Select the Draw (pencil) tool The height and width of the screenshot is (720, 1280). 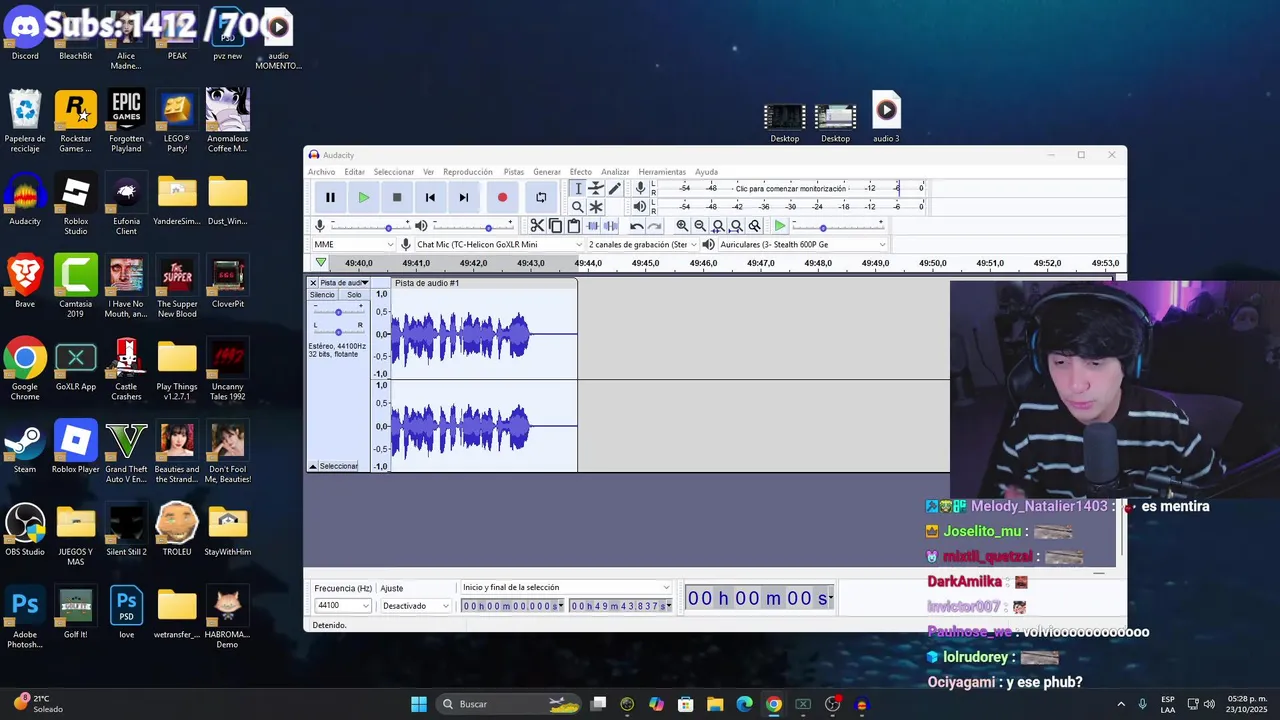[x=614, y=188]
